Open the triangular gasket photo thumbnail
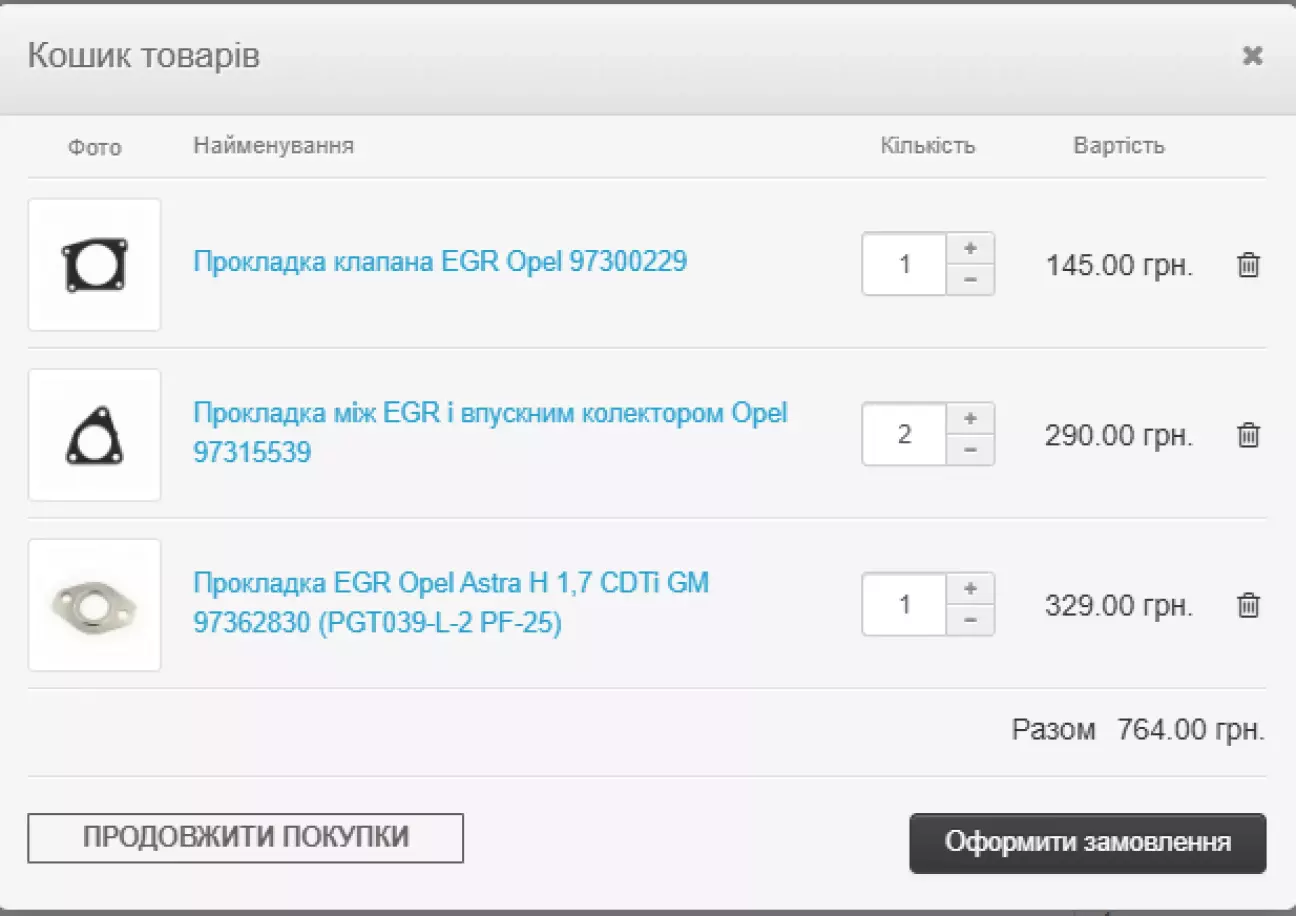Screen dimensions: 1296x916 pos(95,435)
